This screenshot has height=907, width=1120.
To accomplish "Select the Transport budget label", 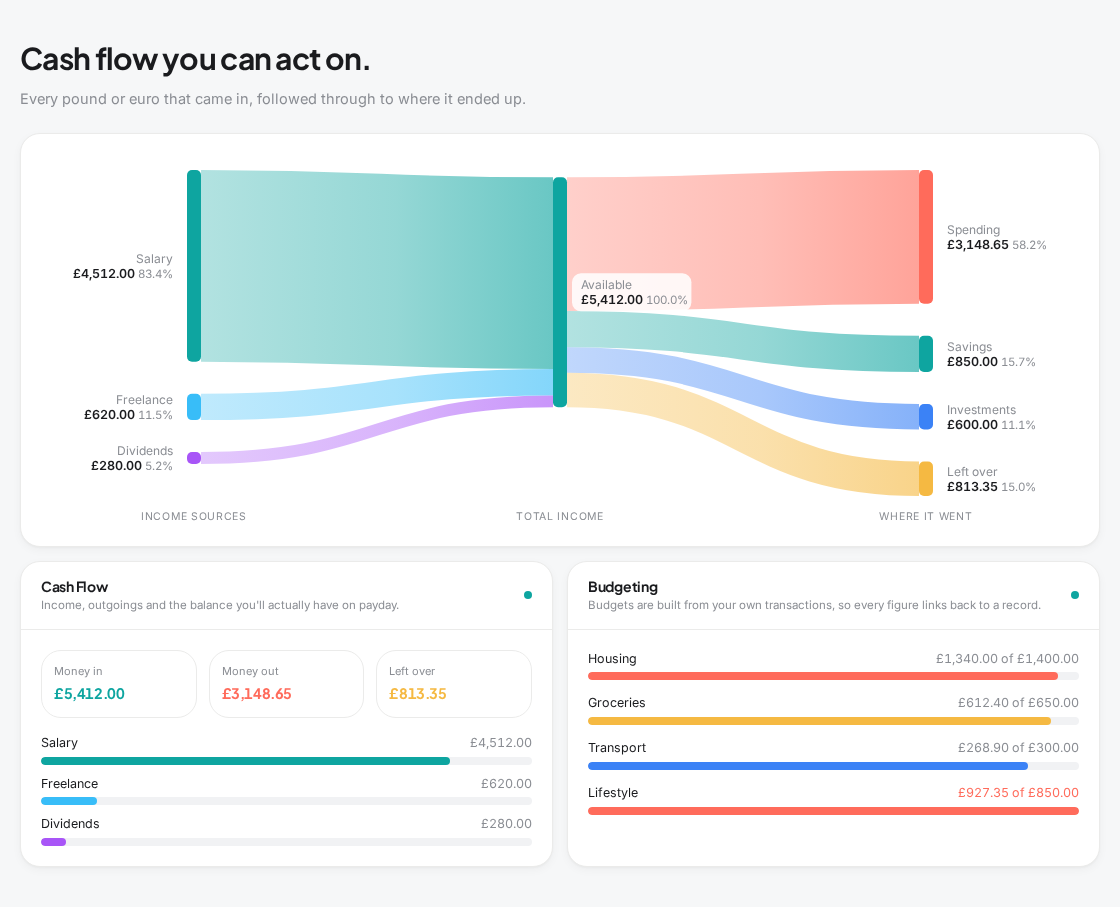I will coord(616,748).
